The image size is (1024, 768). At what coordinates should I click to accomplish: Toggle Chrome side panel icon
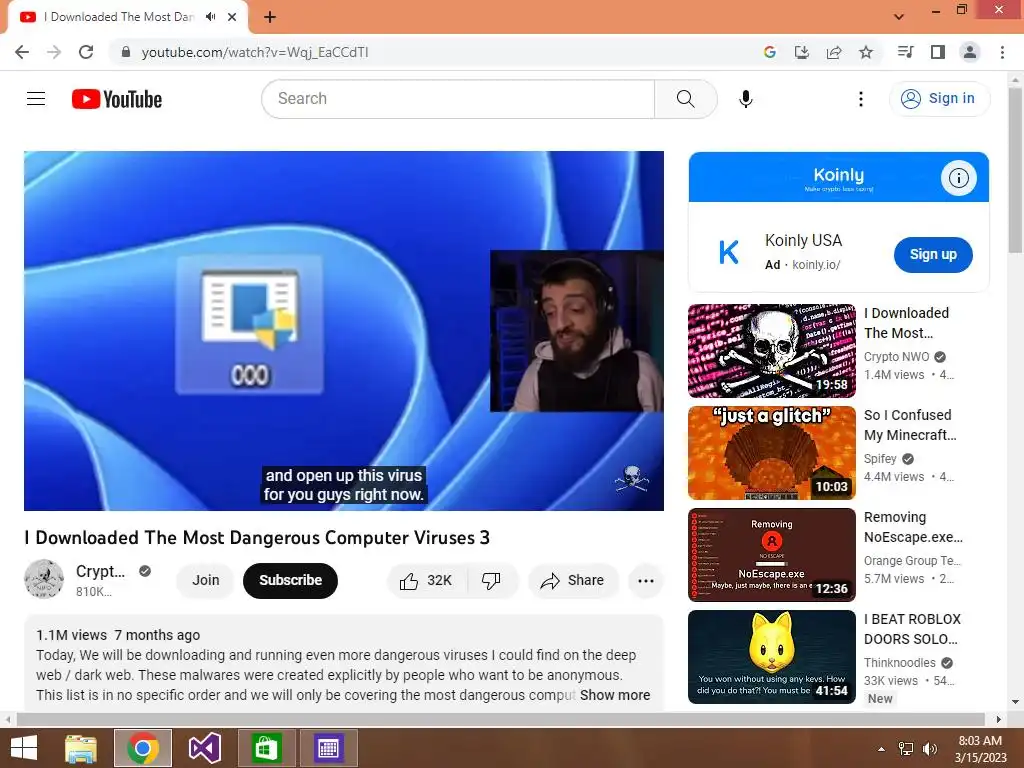(938, 52)
